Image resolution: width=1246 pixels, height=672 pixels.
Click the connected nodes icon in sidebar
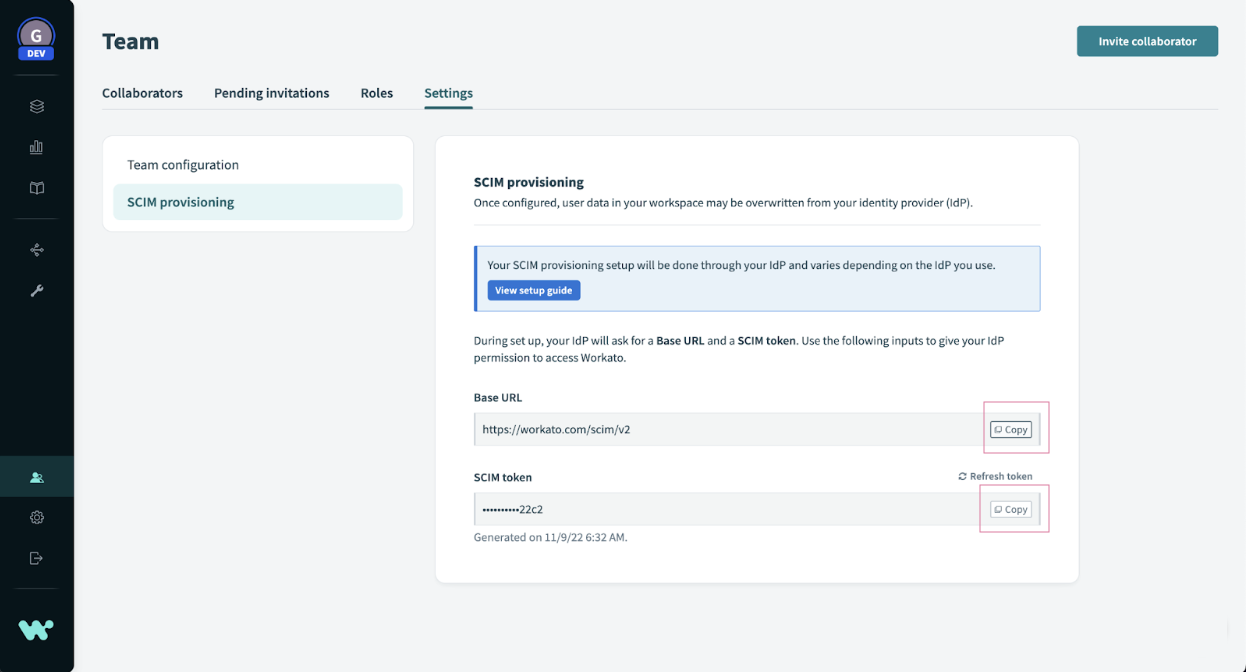tap(37, 250)
